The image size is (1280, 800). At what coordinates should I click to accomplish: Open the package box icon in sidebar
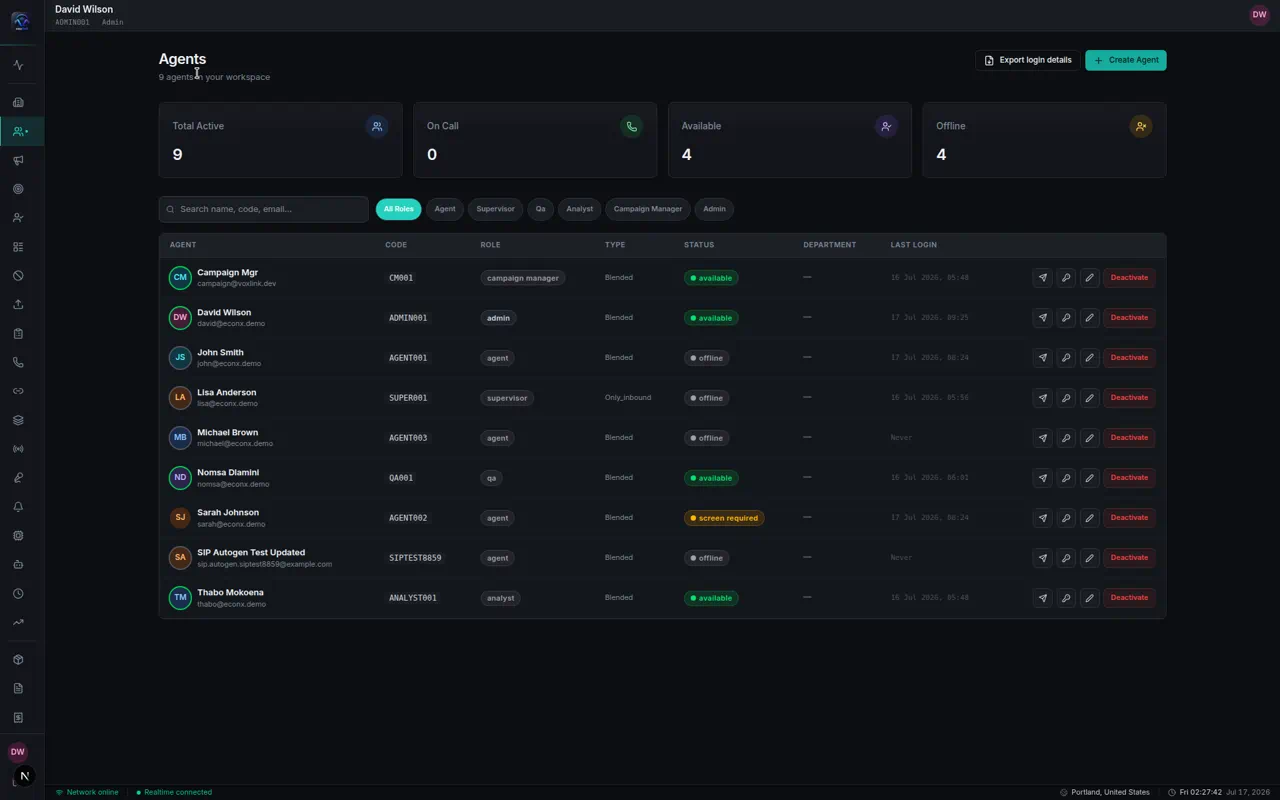coord(18,660)
